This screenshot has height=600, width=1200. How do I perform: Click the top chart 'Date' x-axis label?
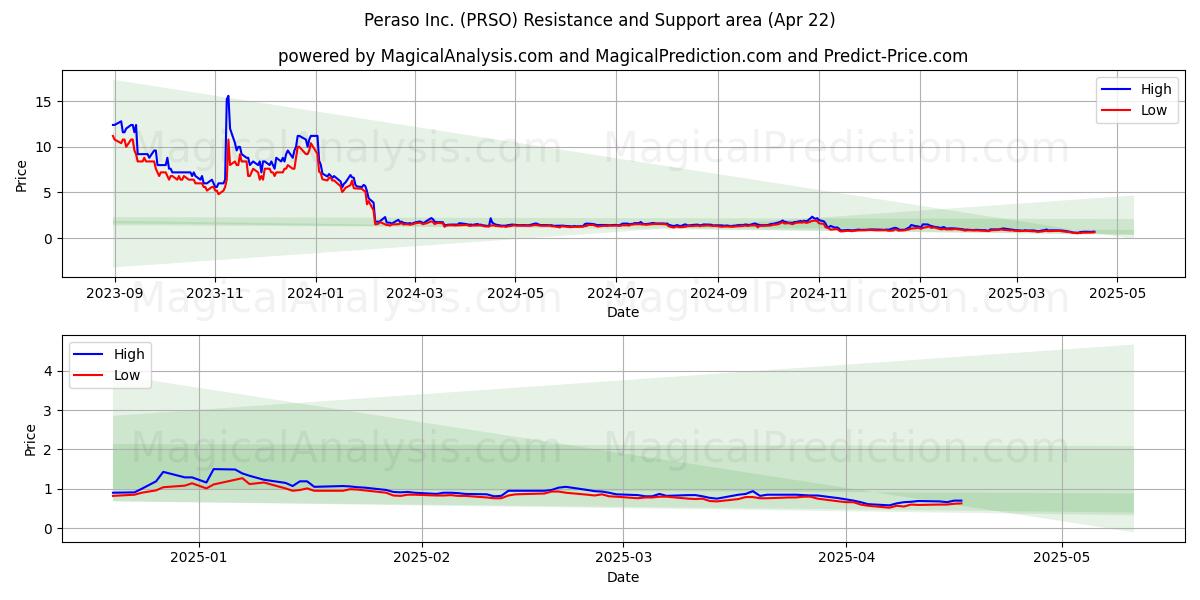pos(623,313)
